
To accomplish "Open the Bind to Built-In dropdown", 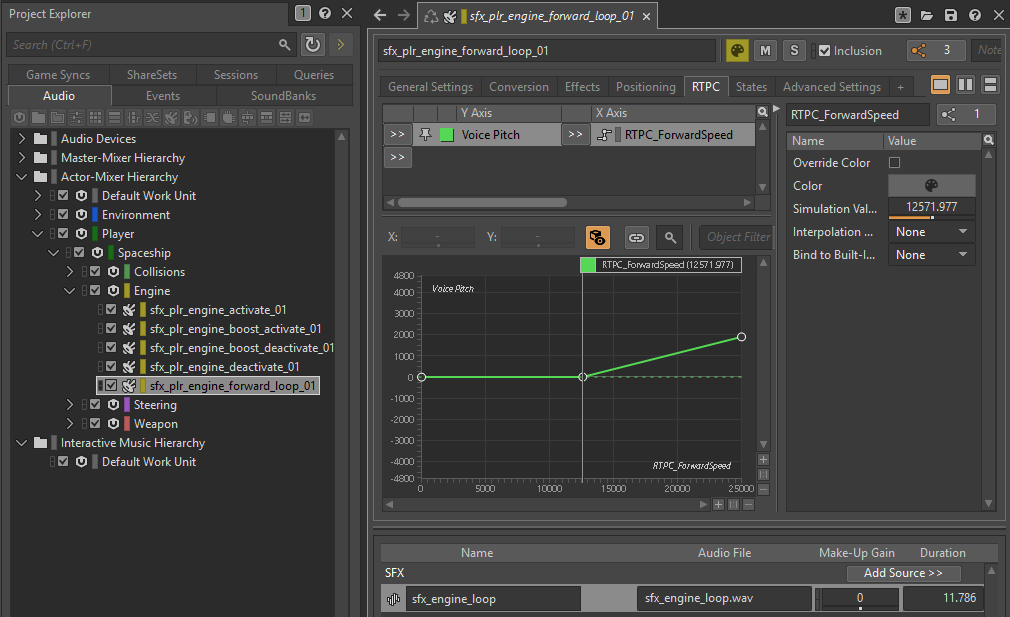I will (x=931, y=255).
